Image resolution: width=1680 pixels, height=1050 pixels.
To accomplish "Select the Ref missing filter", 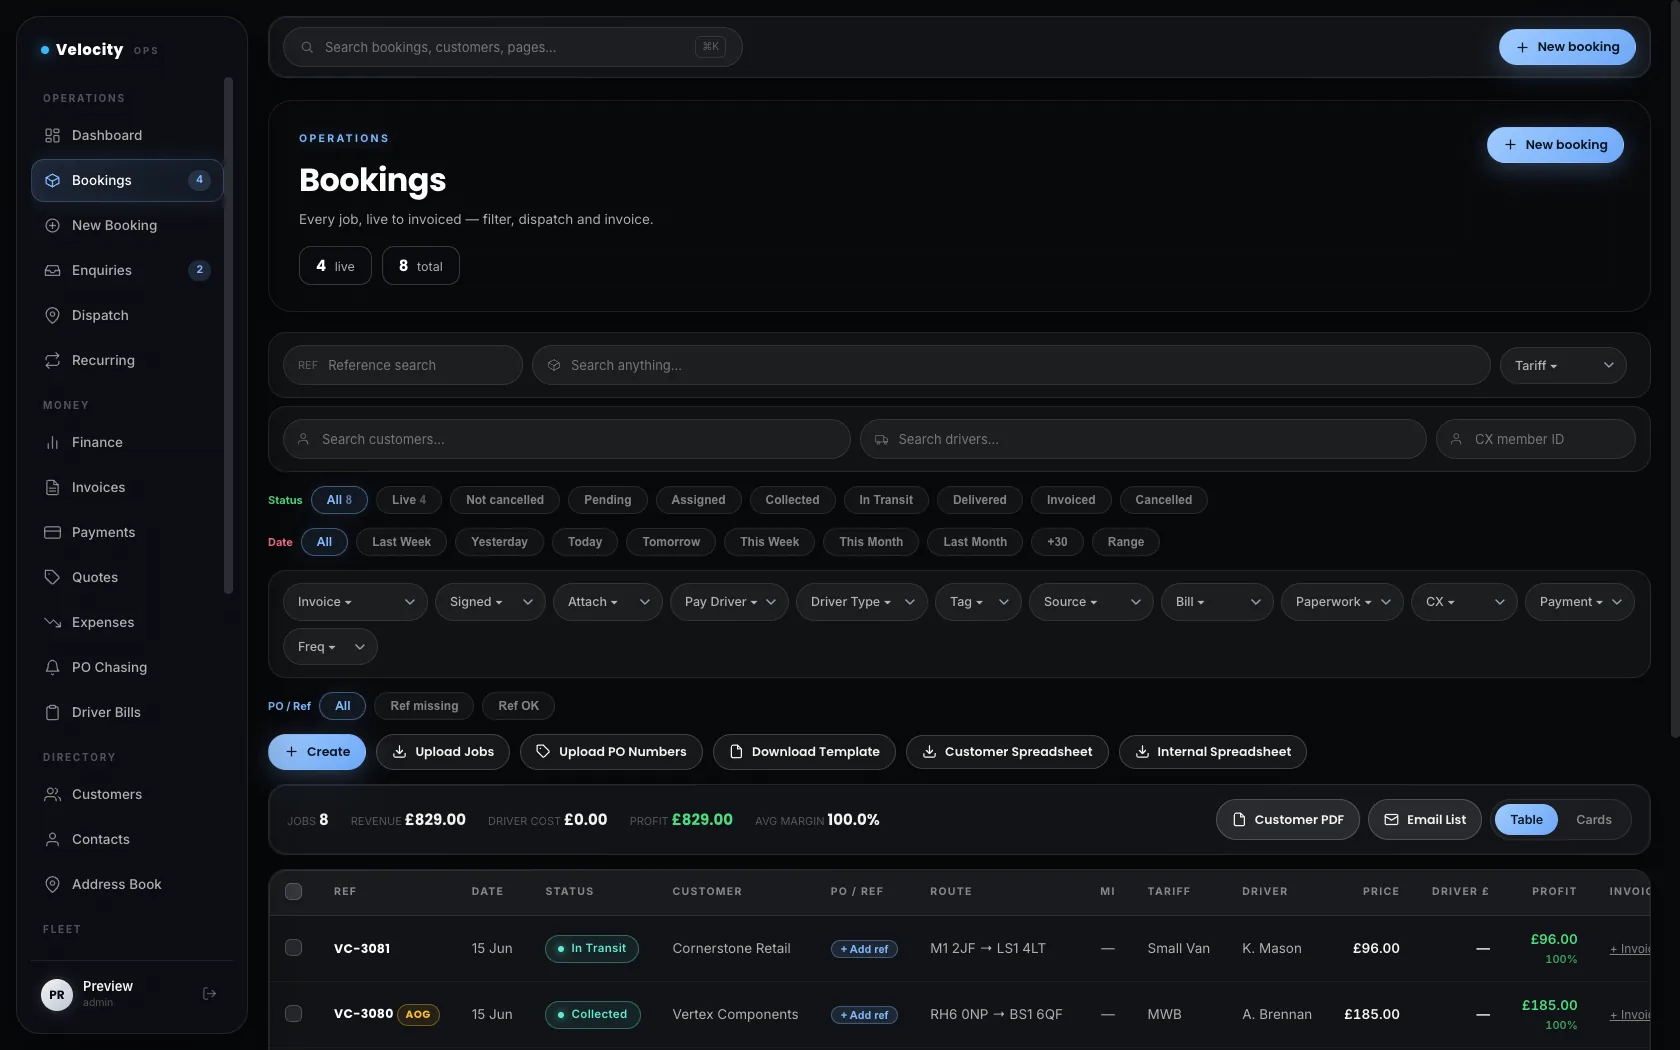I will pos(424,705).
